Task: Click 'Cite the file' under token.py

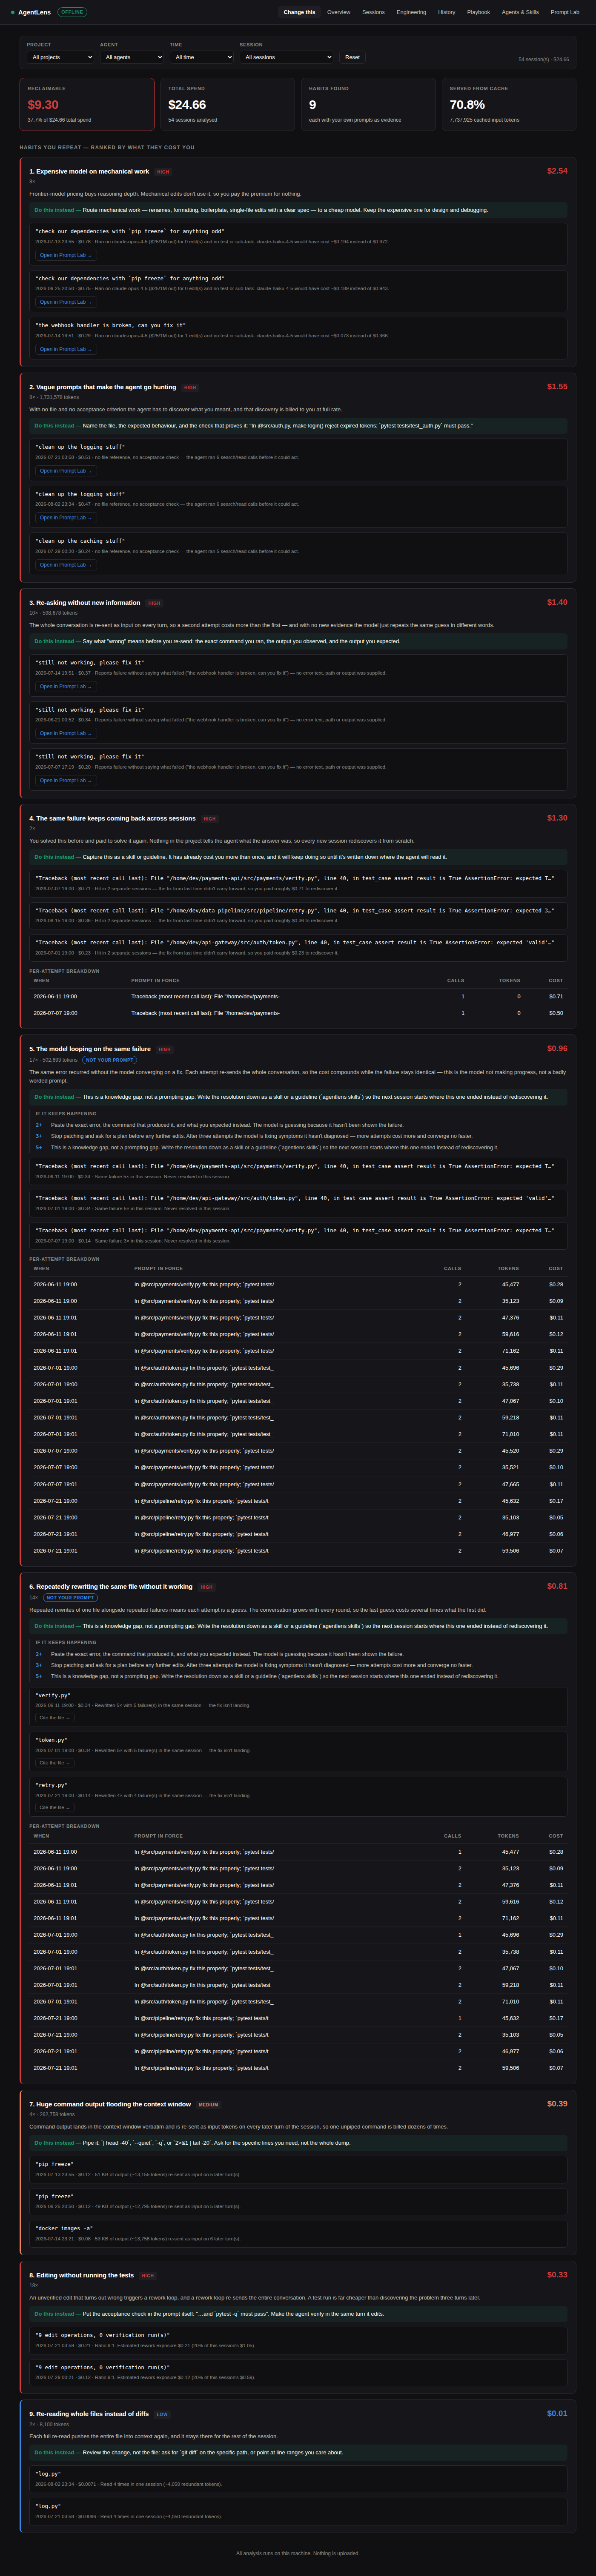Action: [x=54, y=1763]
